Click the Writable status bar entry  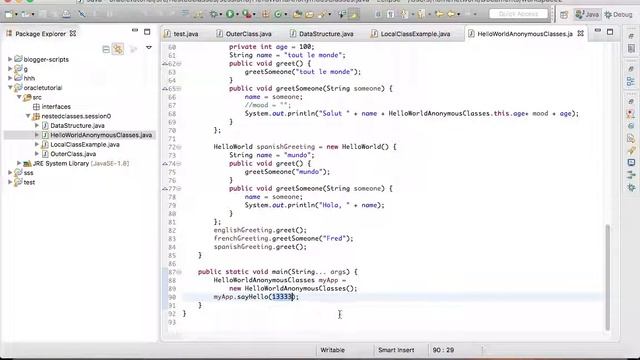click(332, 350)
